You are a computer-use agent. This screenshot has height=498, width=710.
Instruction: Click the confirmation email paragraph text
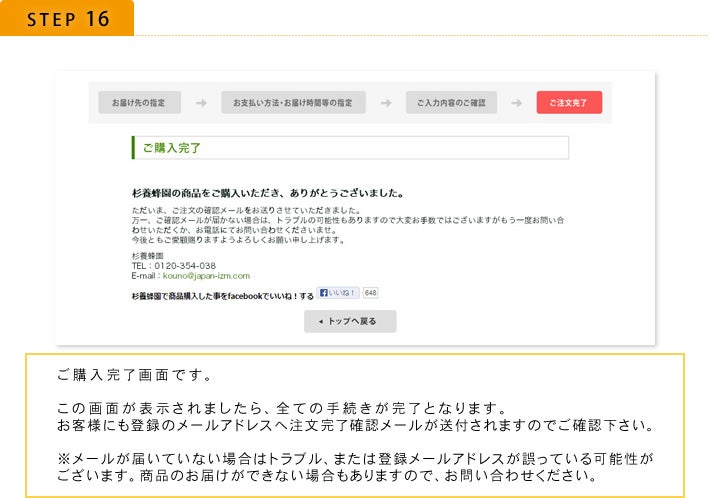pyautogui.click(x=340, y=225)
